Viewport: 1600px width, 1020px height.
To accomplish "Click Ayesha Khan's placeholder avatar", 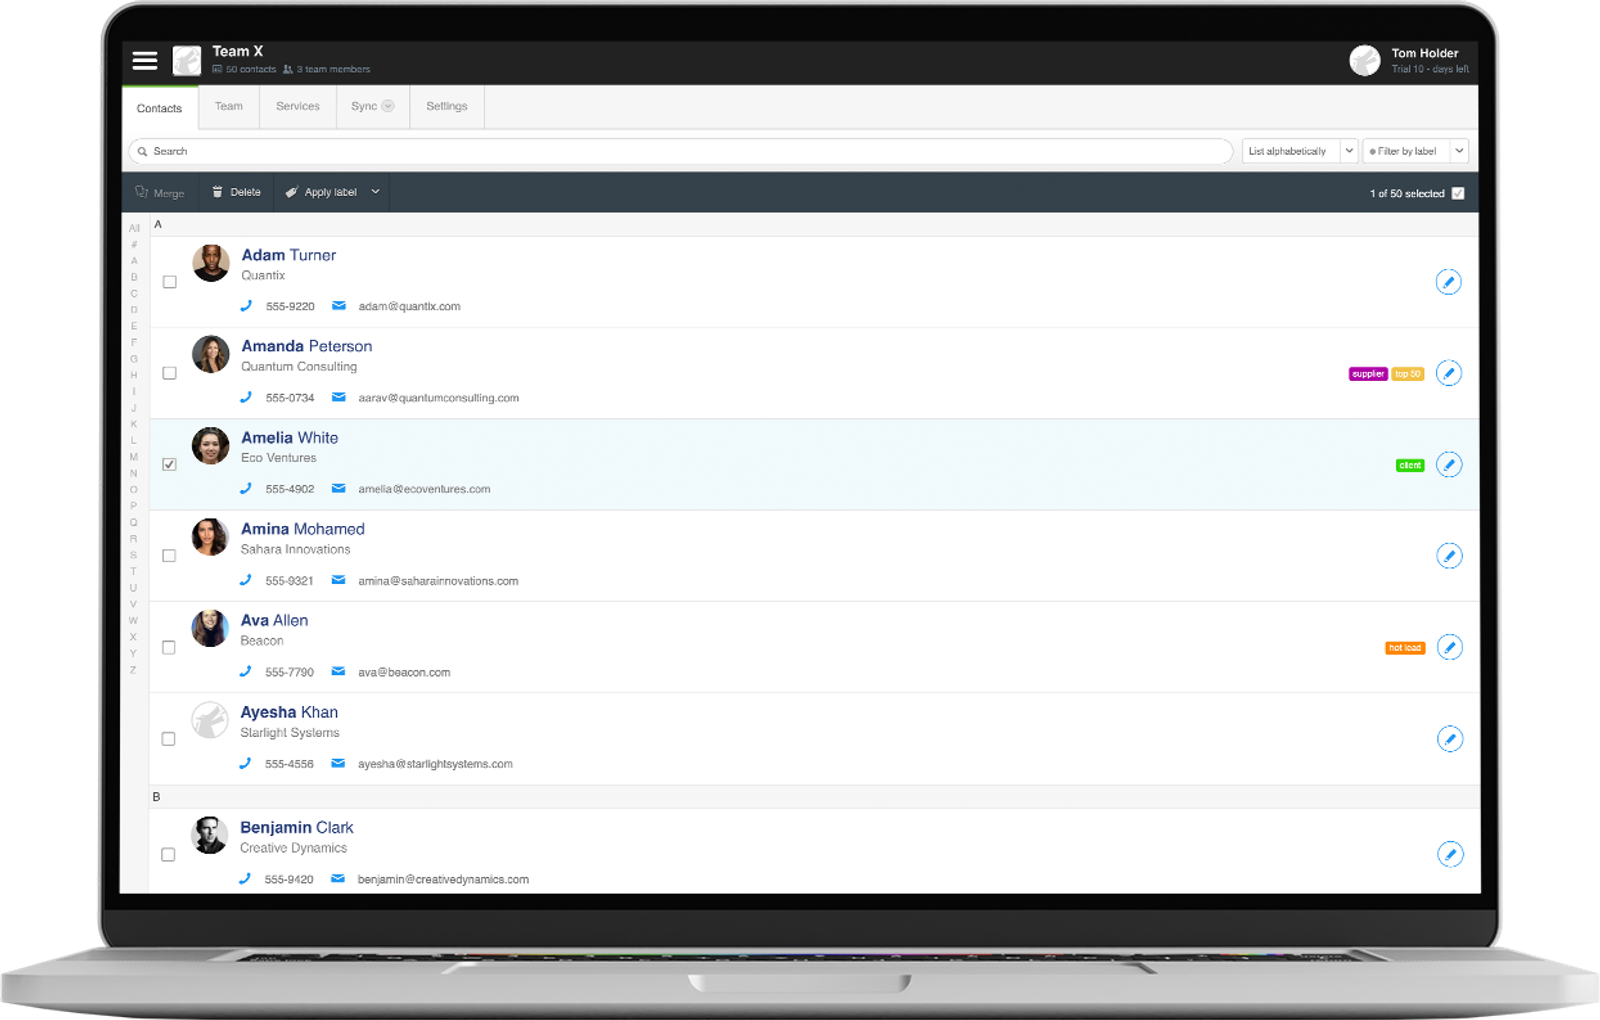I will 210,720.
